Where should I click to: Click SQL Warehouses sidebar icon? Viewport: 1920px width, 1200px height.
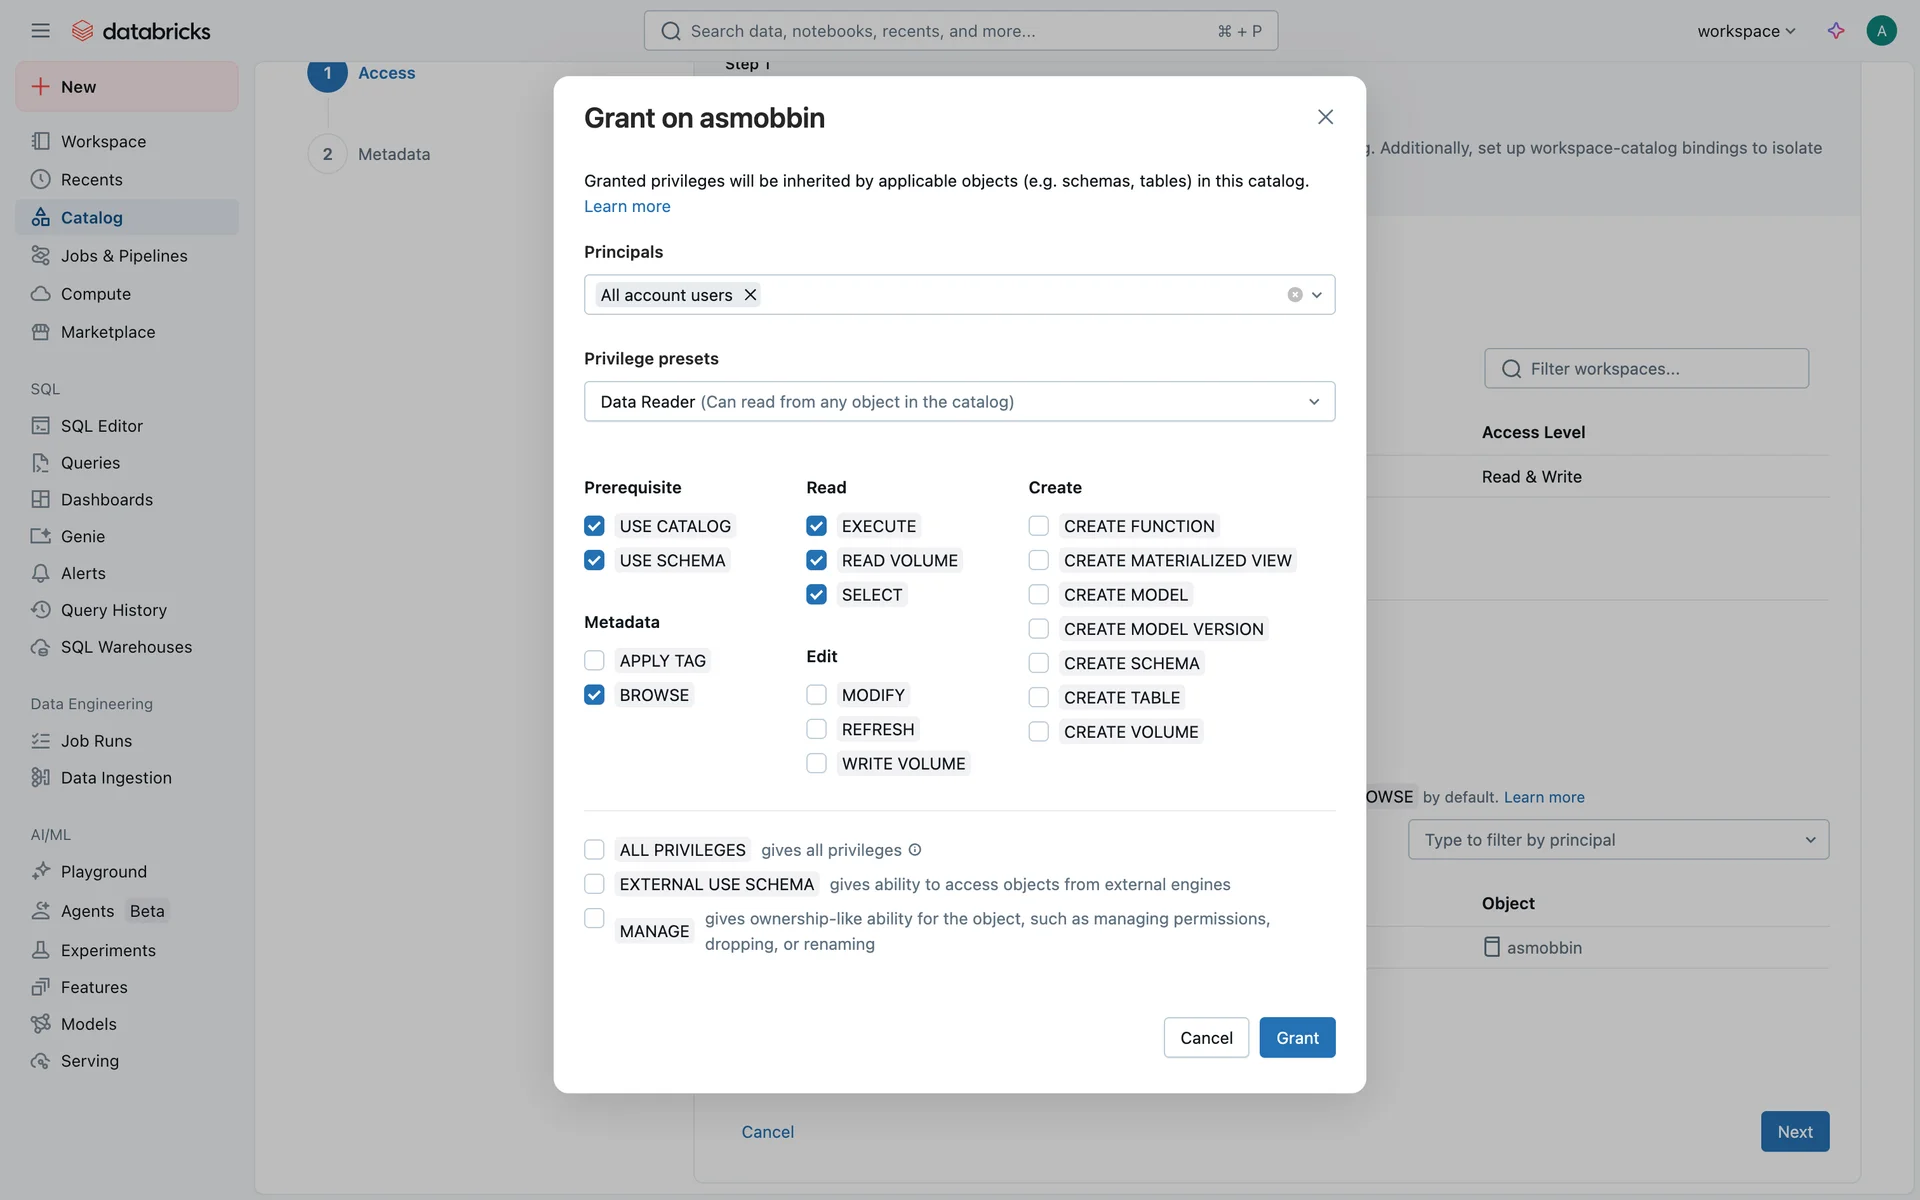pos(40,647)
